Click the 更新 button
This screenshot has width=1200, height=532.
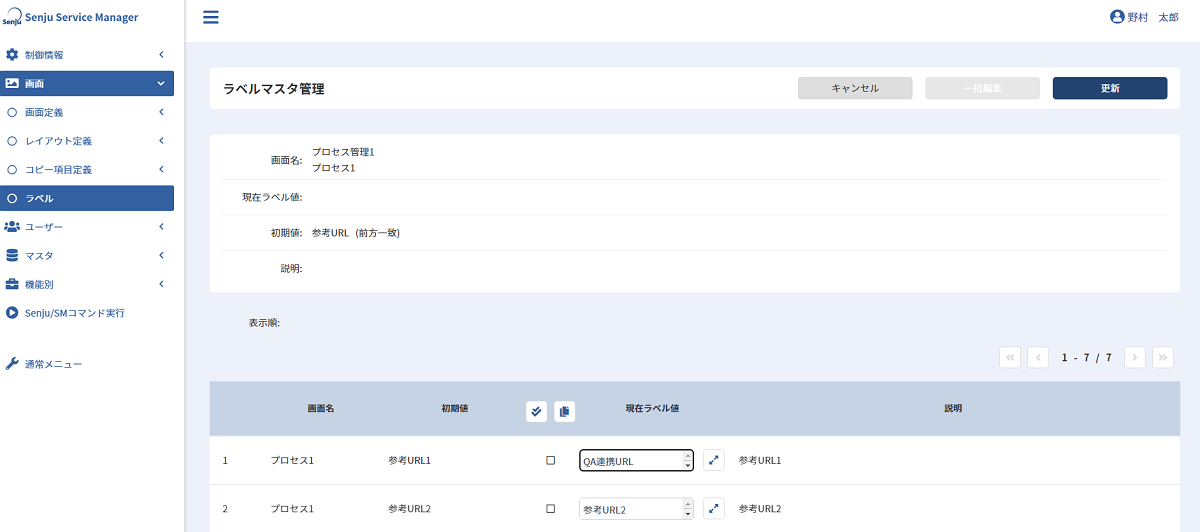click(1110, 88)
